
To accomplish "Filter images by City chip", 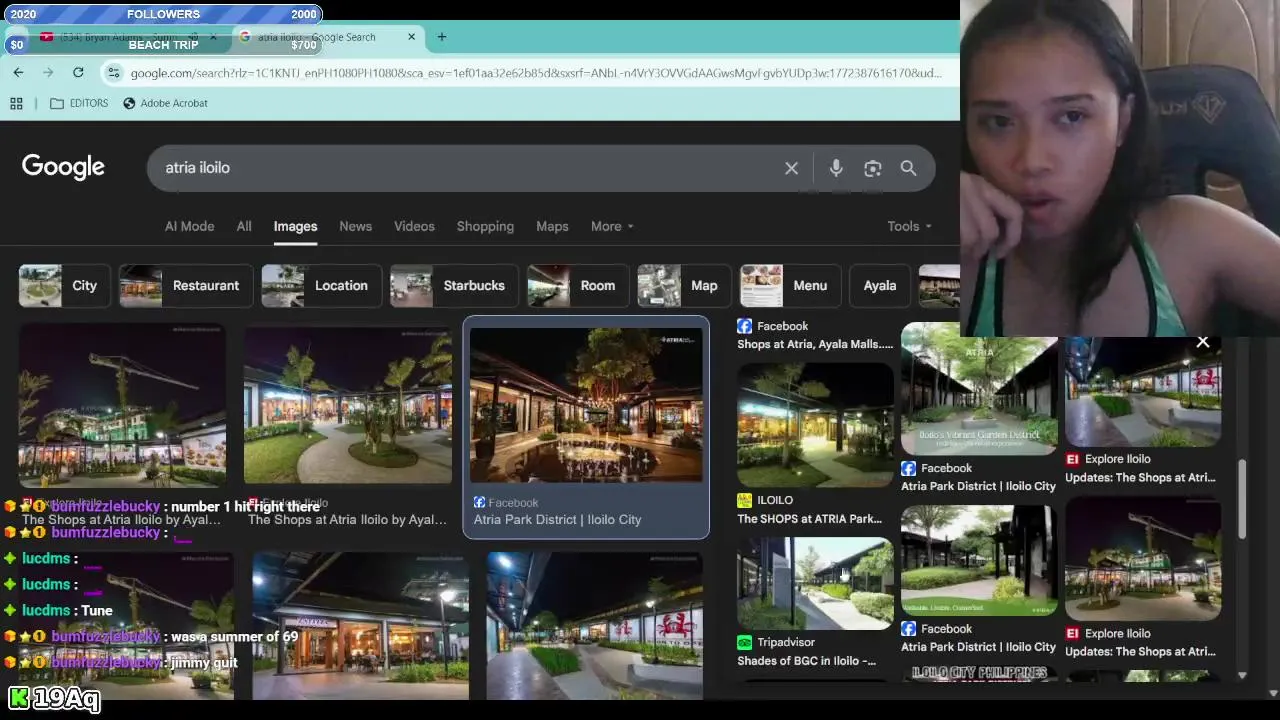I will click(63, 285).
